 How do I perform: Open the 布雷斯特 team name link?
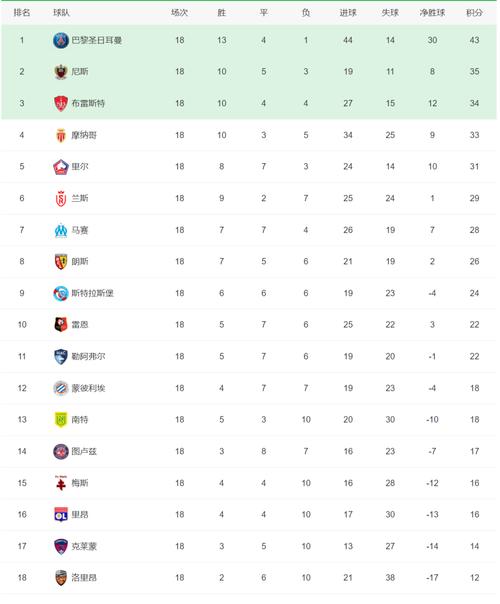pos(88,103)
